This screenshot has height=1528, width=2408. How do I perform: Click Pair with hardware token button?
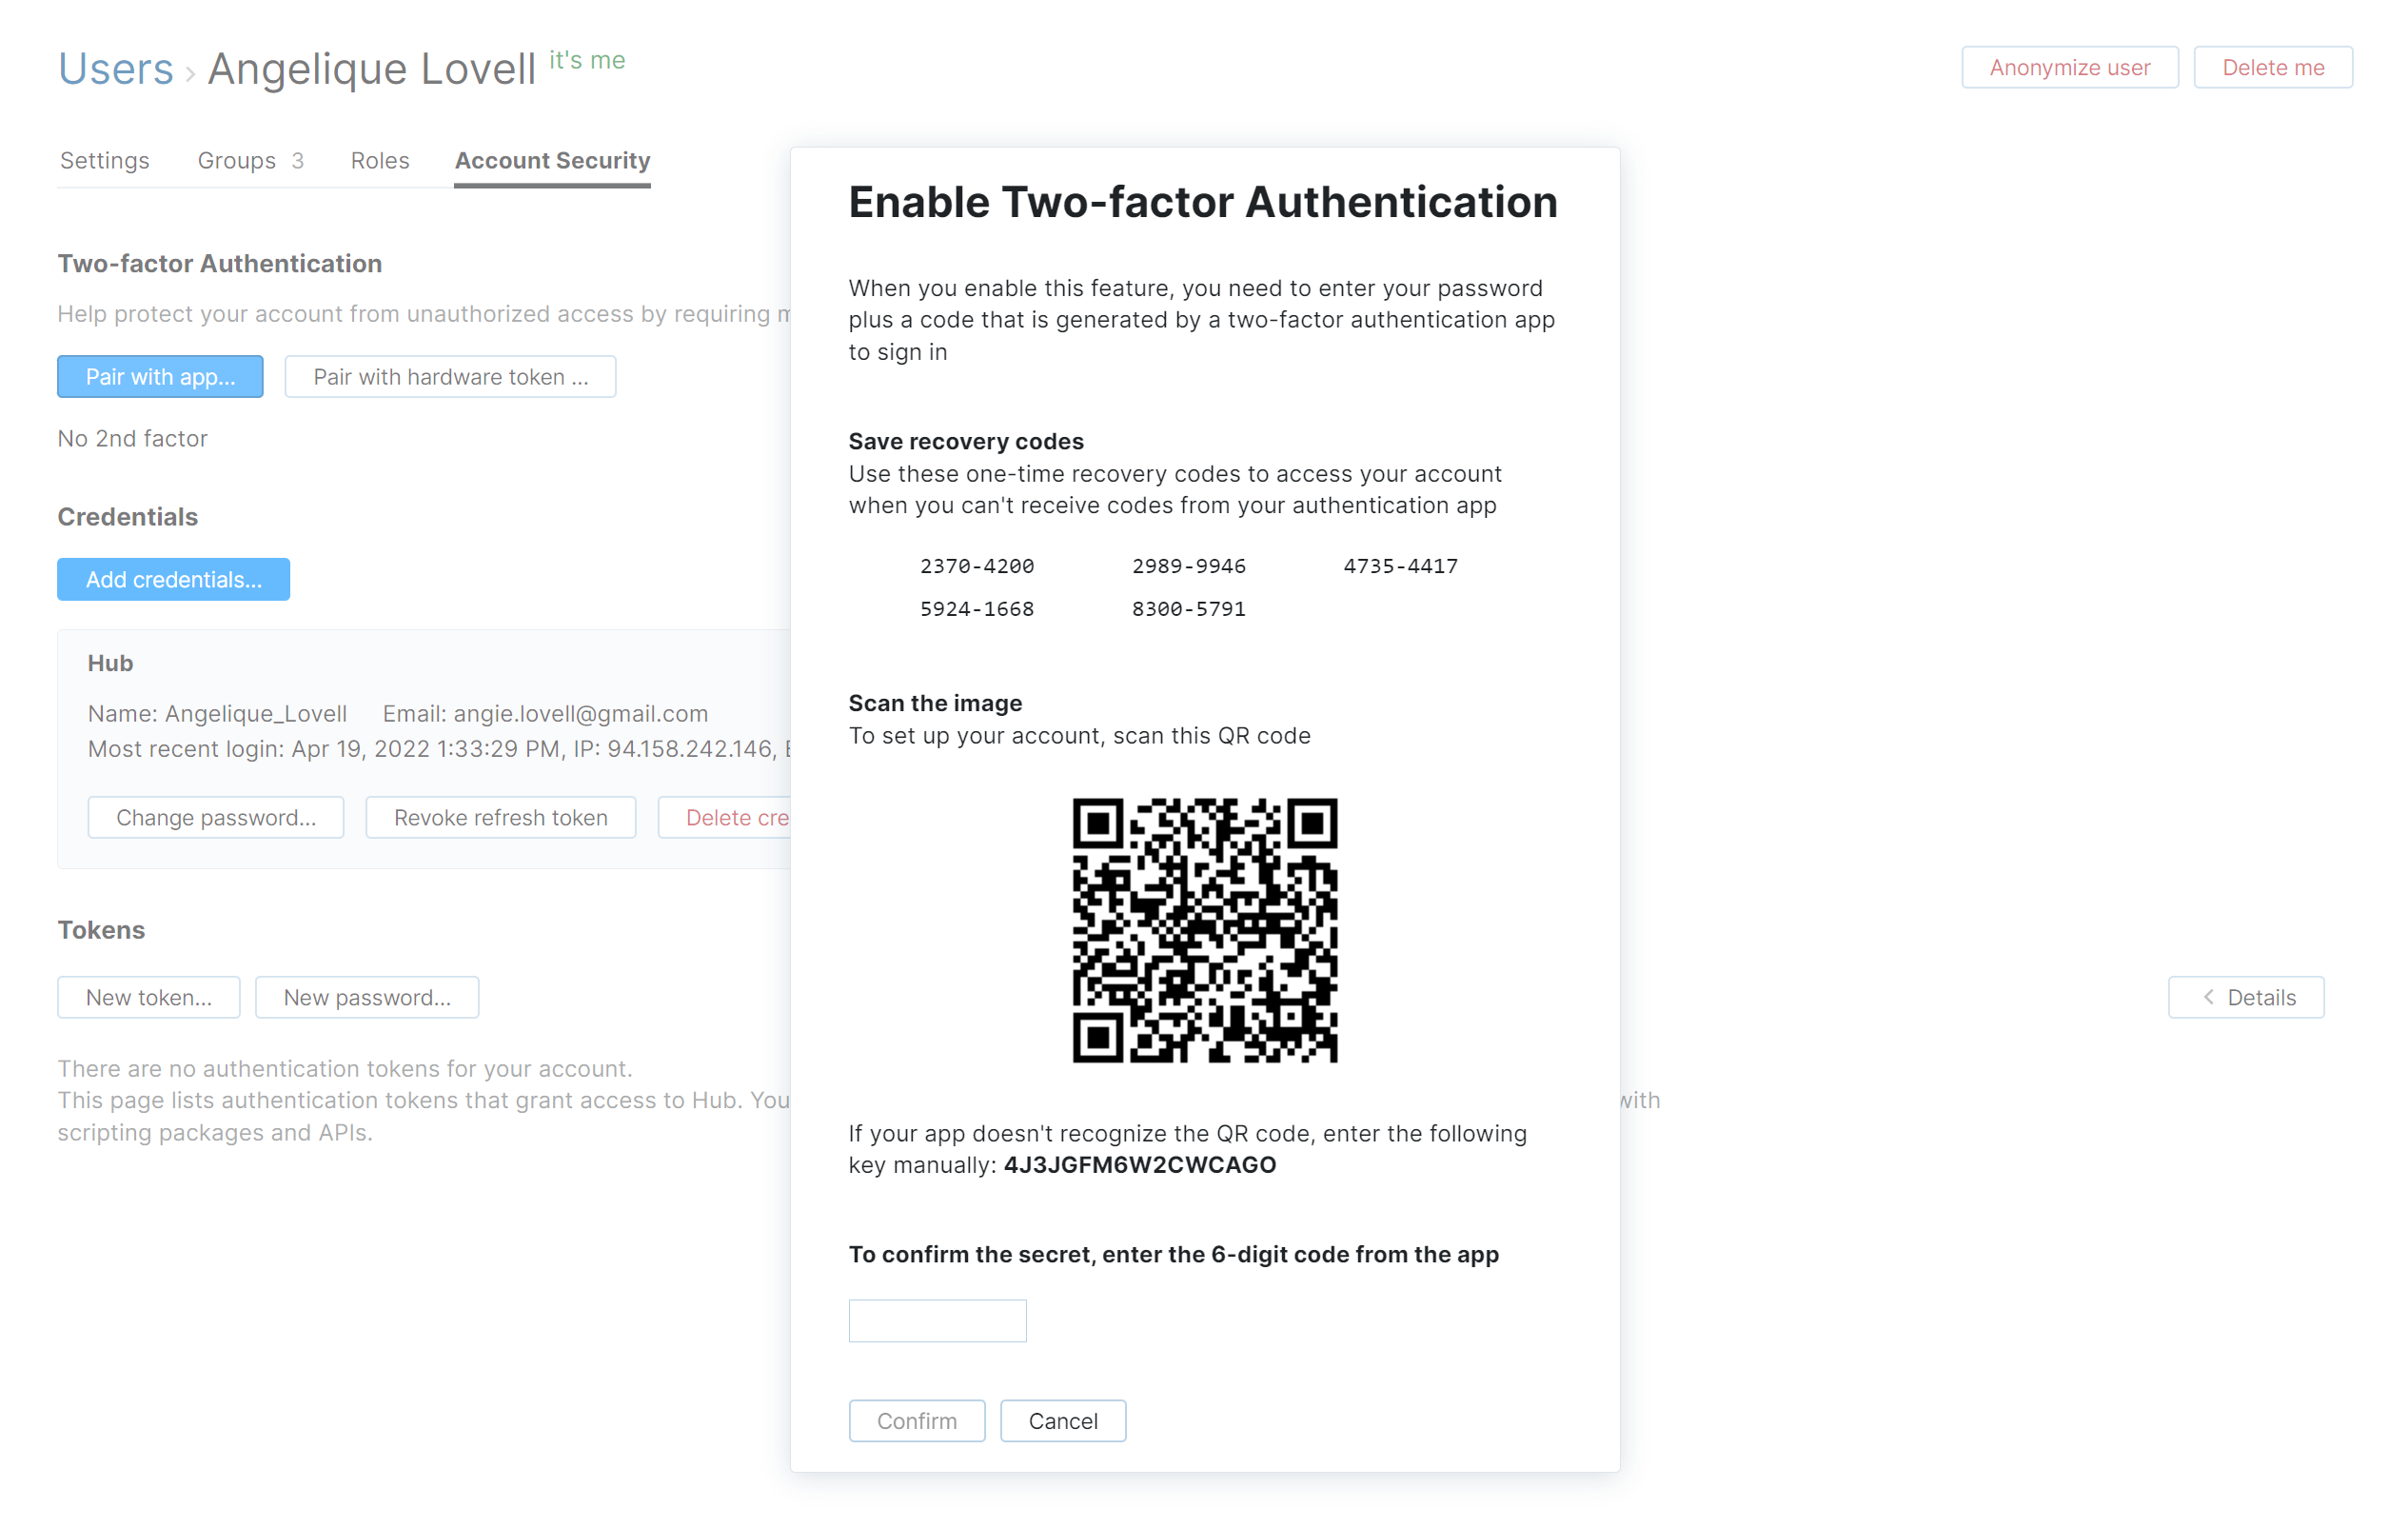pos(450,376)
